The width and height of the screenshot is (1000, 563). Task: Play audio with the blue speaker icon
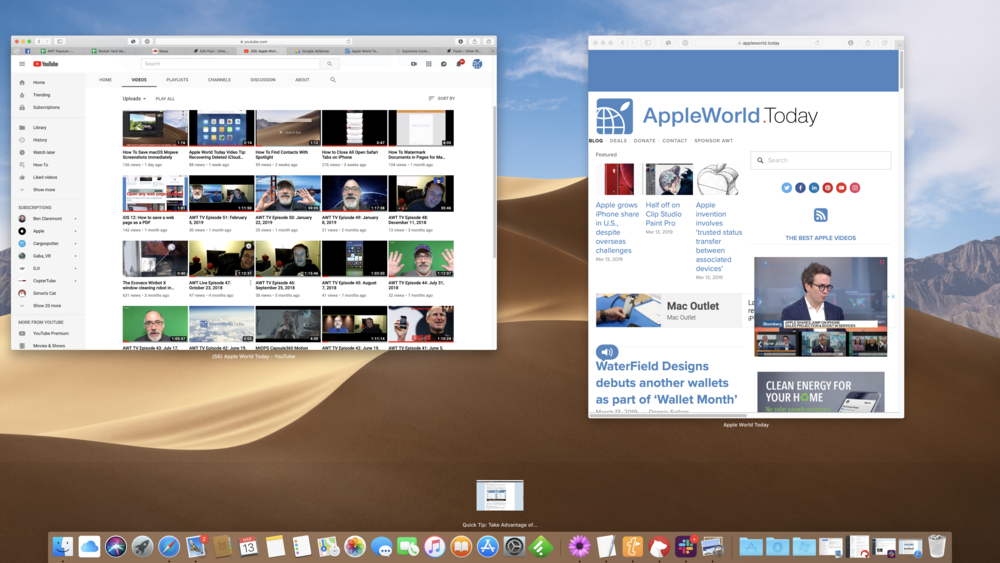pos(607,351)
